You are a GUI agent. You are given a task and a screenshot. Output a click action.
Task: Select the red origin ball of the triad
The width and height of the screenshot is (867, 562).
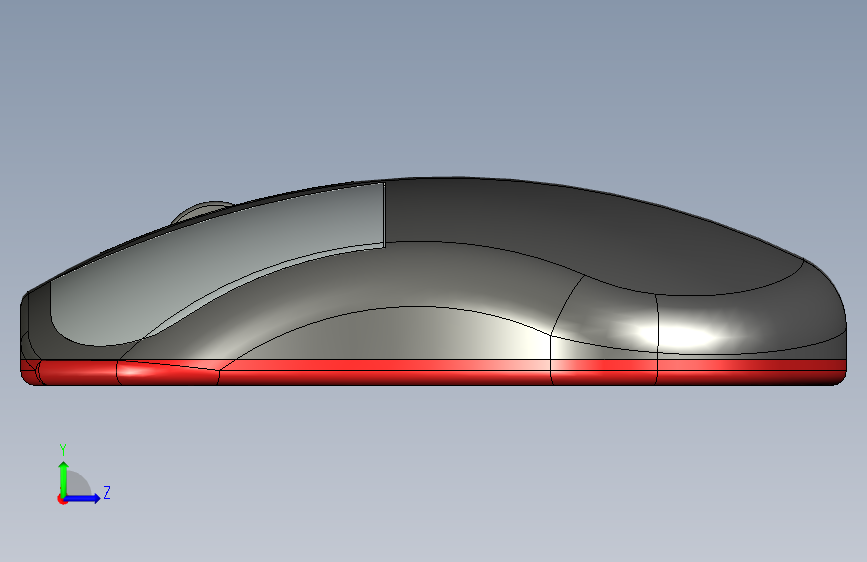pyautogui.click(x=62, y=499)
